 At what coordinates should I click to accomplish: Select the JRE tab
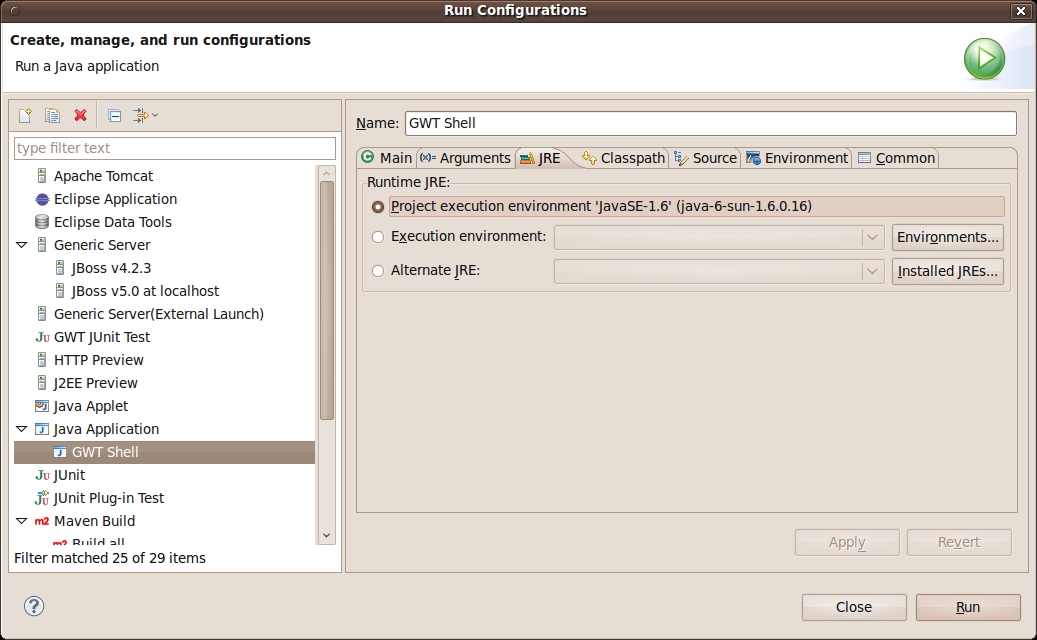point(541,158)
